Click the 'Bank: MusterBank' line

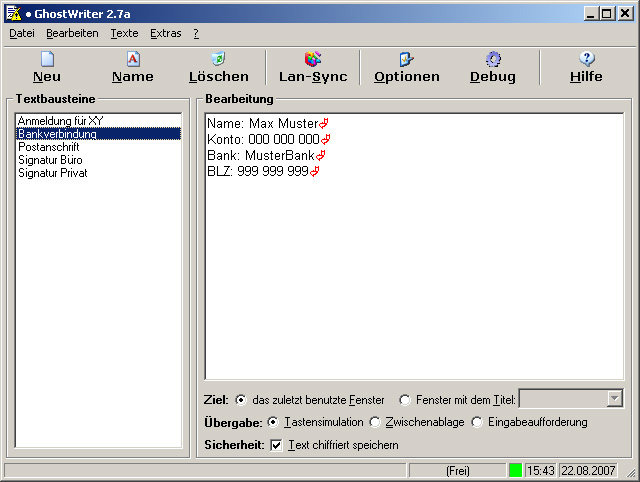[x=266, y=155]
